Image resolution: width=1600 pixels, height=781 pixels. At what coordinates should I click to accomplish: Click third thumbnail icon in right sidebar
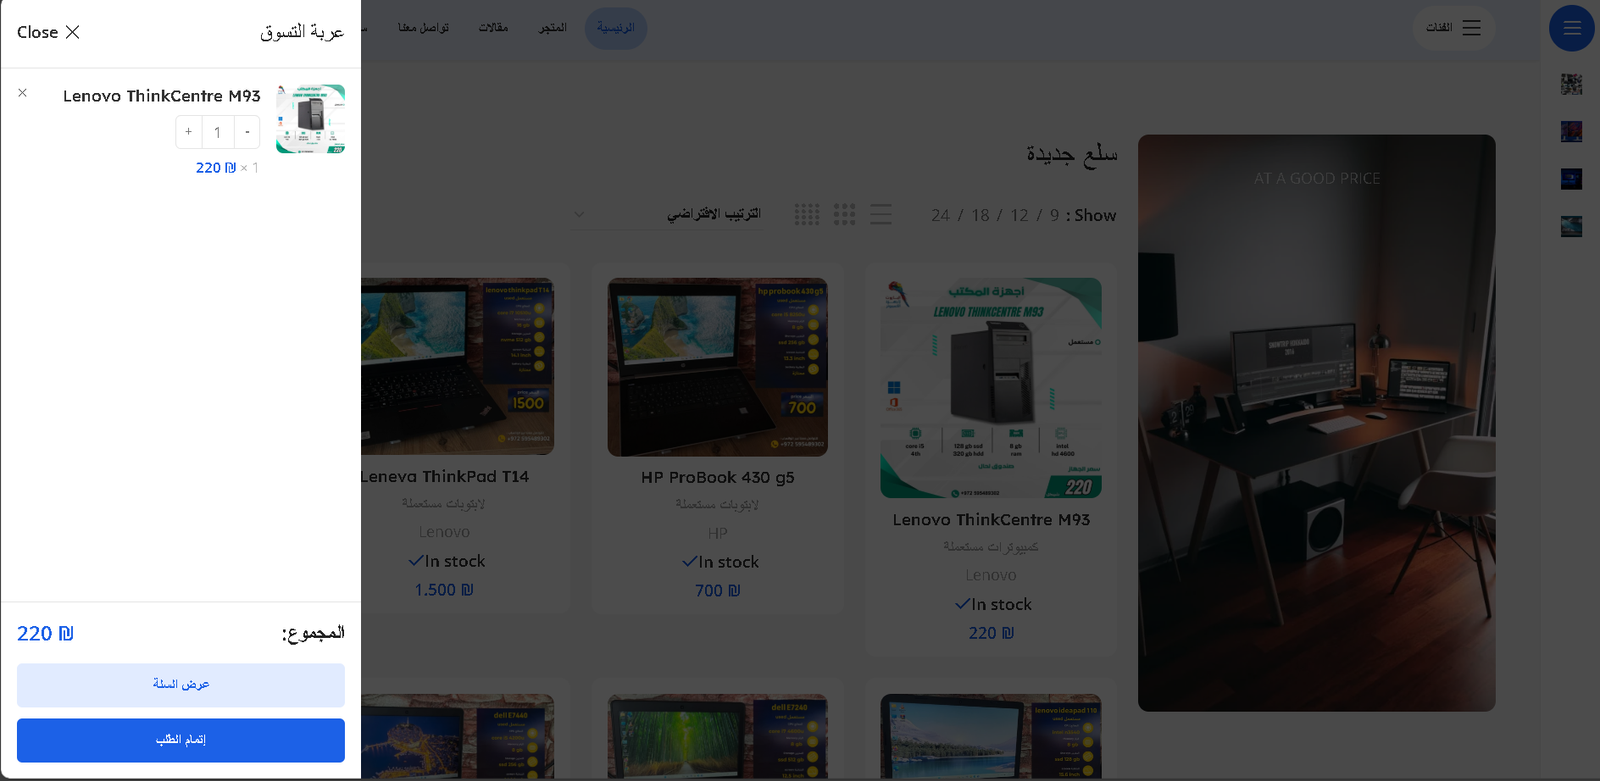click(x=1572, y=179)
